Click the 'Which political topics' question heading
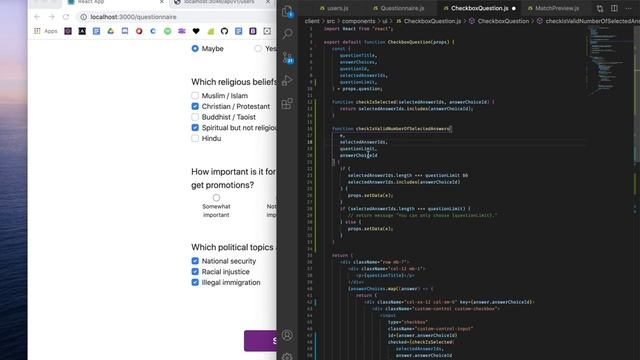This screenshot has height=360, width=640. 233,247
